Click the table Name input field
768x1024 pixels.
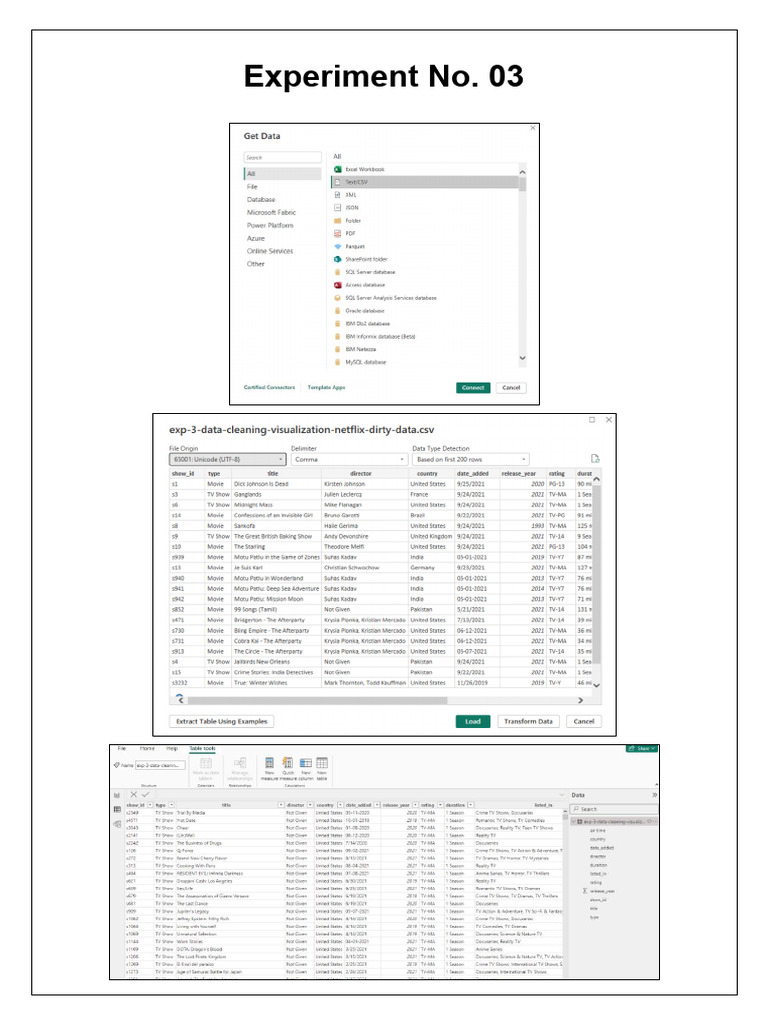[161, 765]
